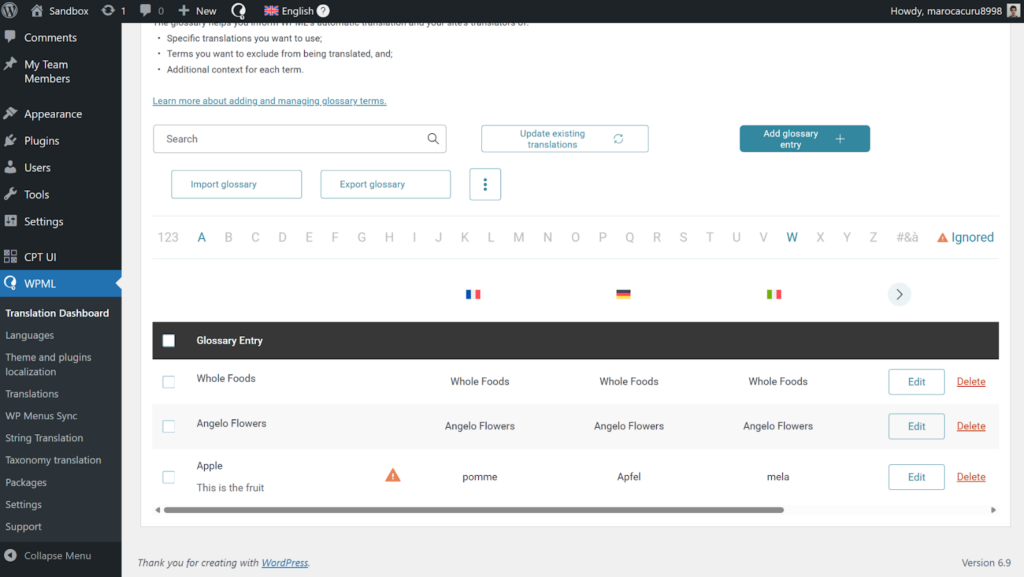Edit the Apple entry

coord(916,477)
